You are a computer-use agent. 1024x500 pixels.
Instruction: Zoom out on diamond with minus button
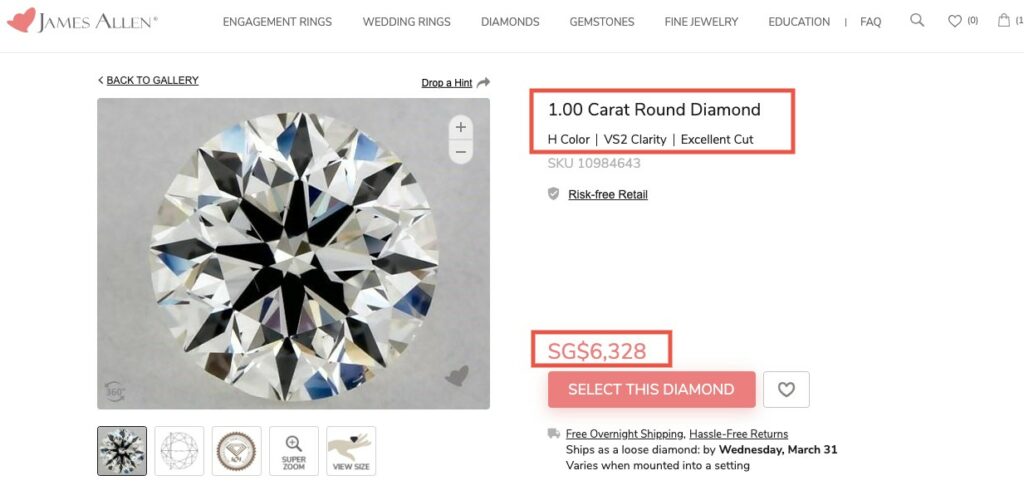click(x=460, y=152)
